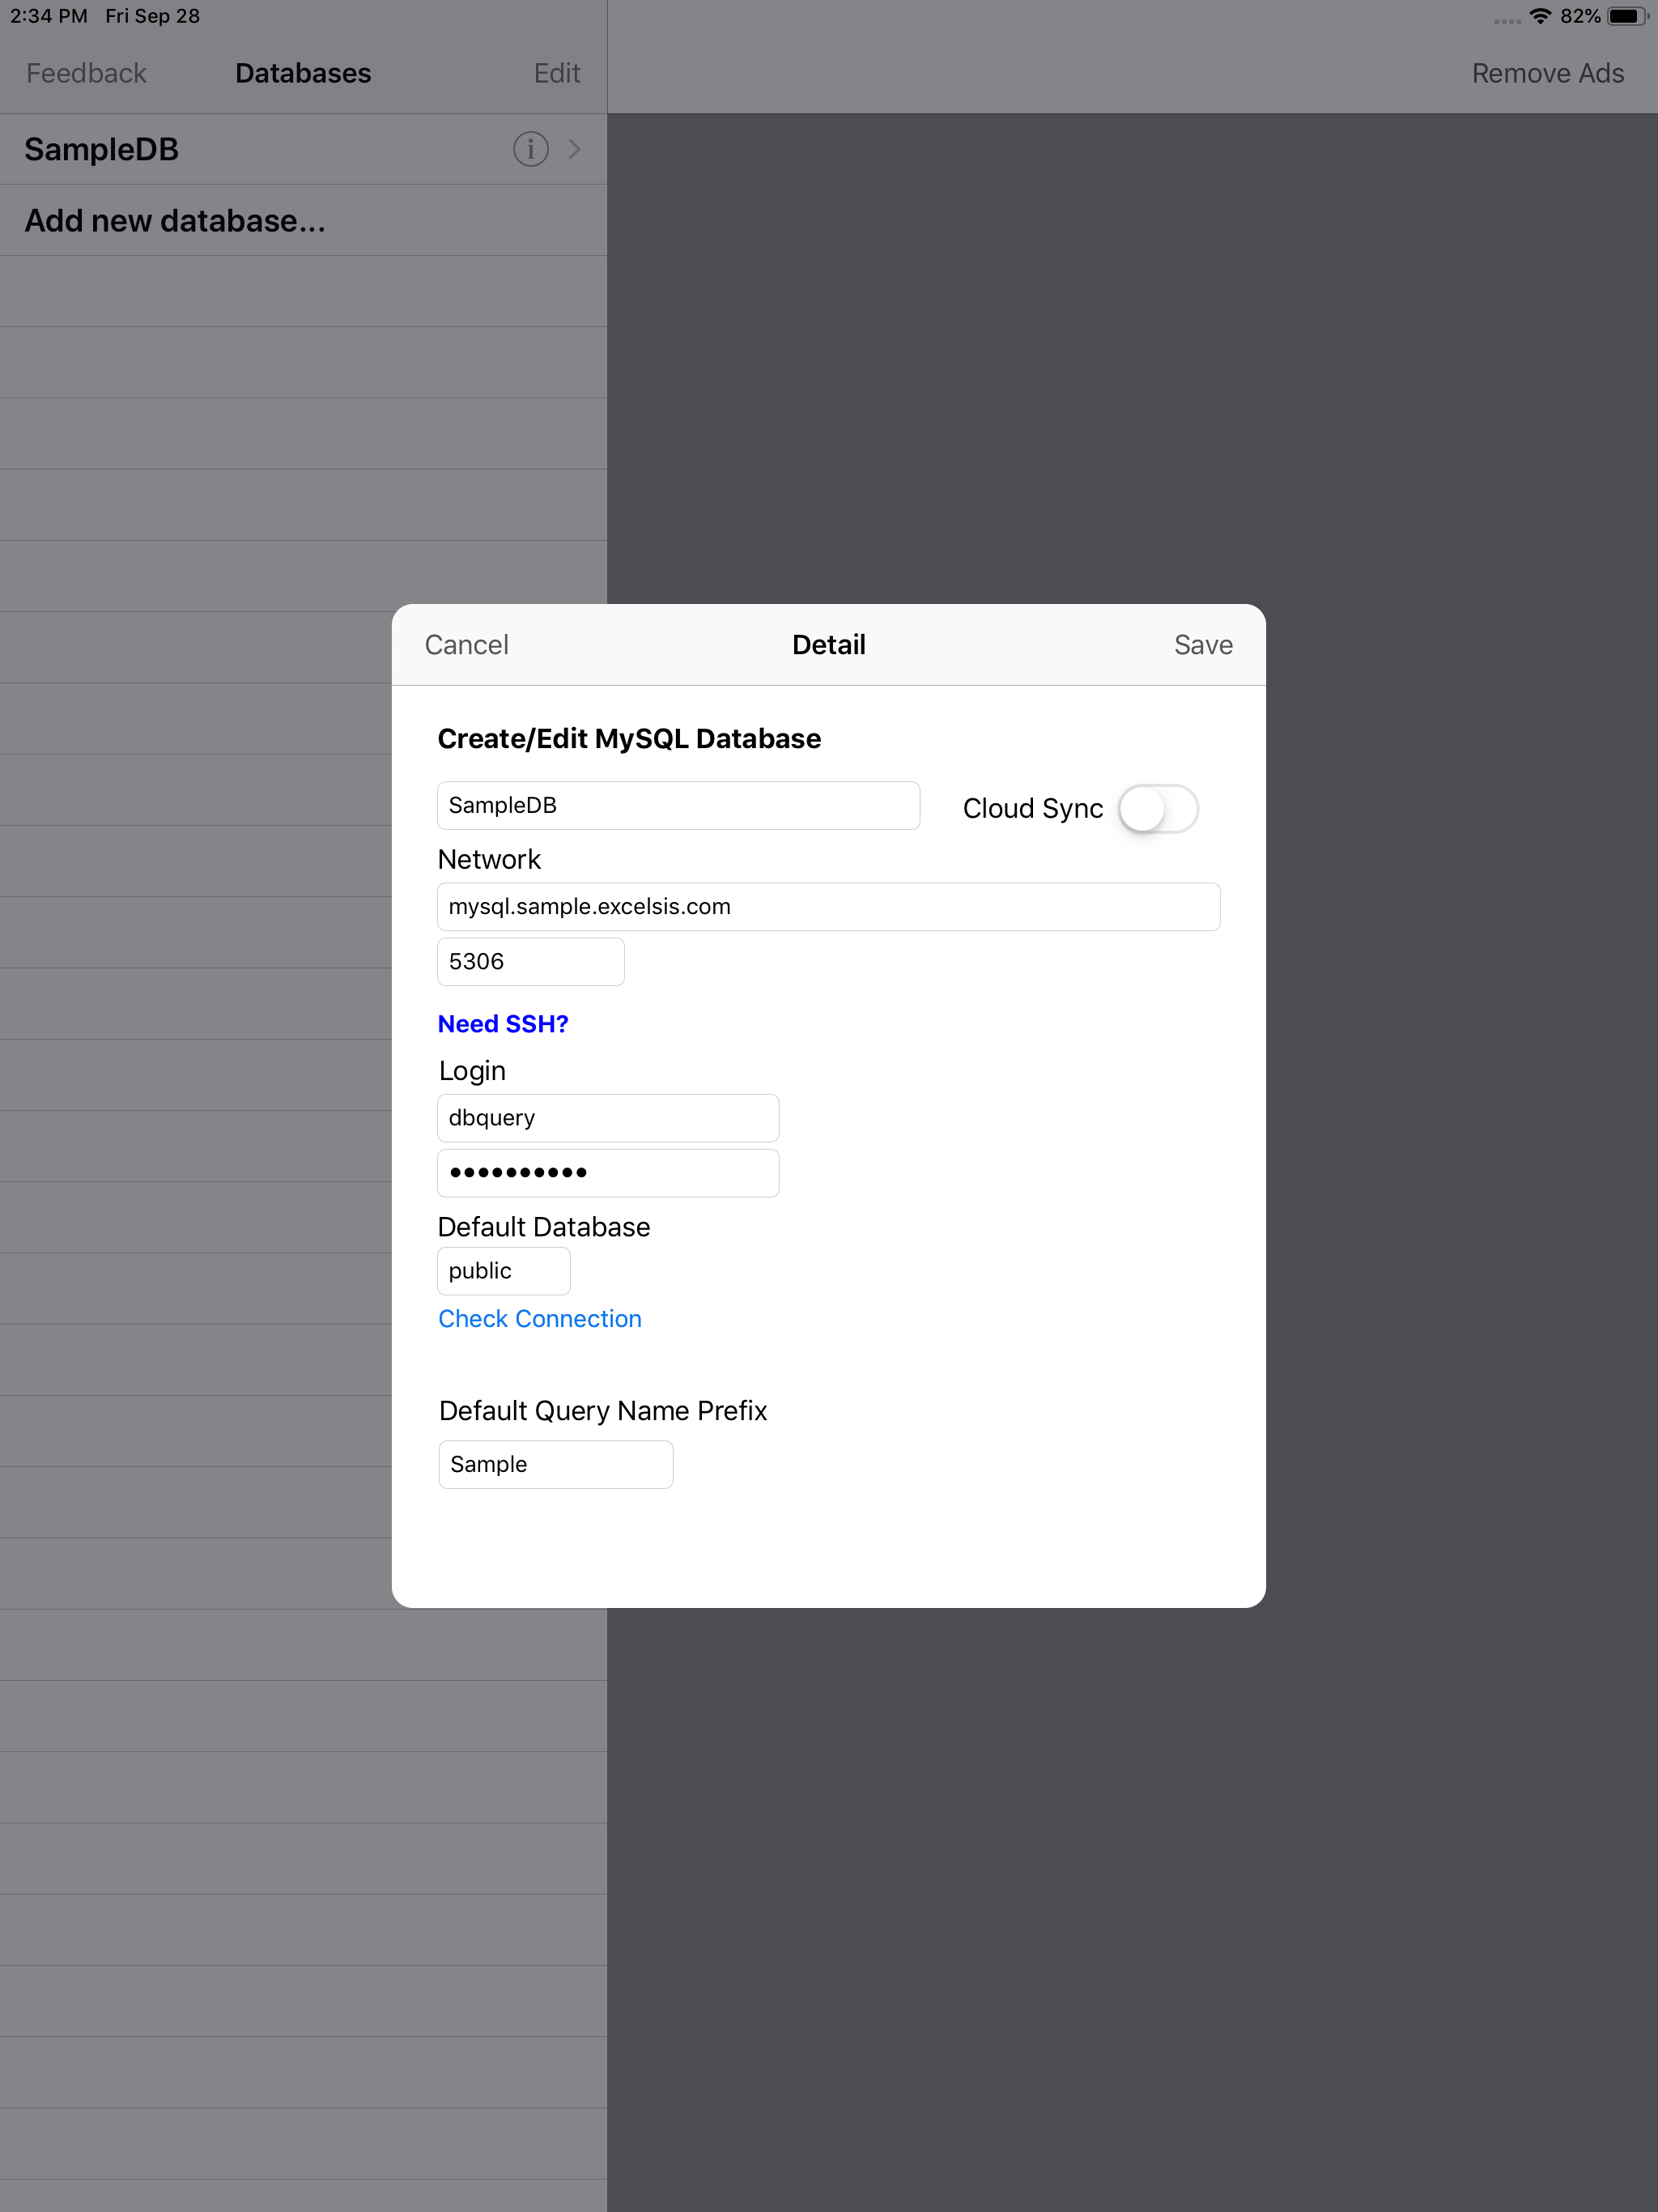The height and width of the screenshot is (2212, 1658).
Task: Select the database name field SampleDB
Action: (678, 806)
